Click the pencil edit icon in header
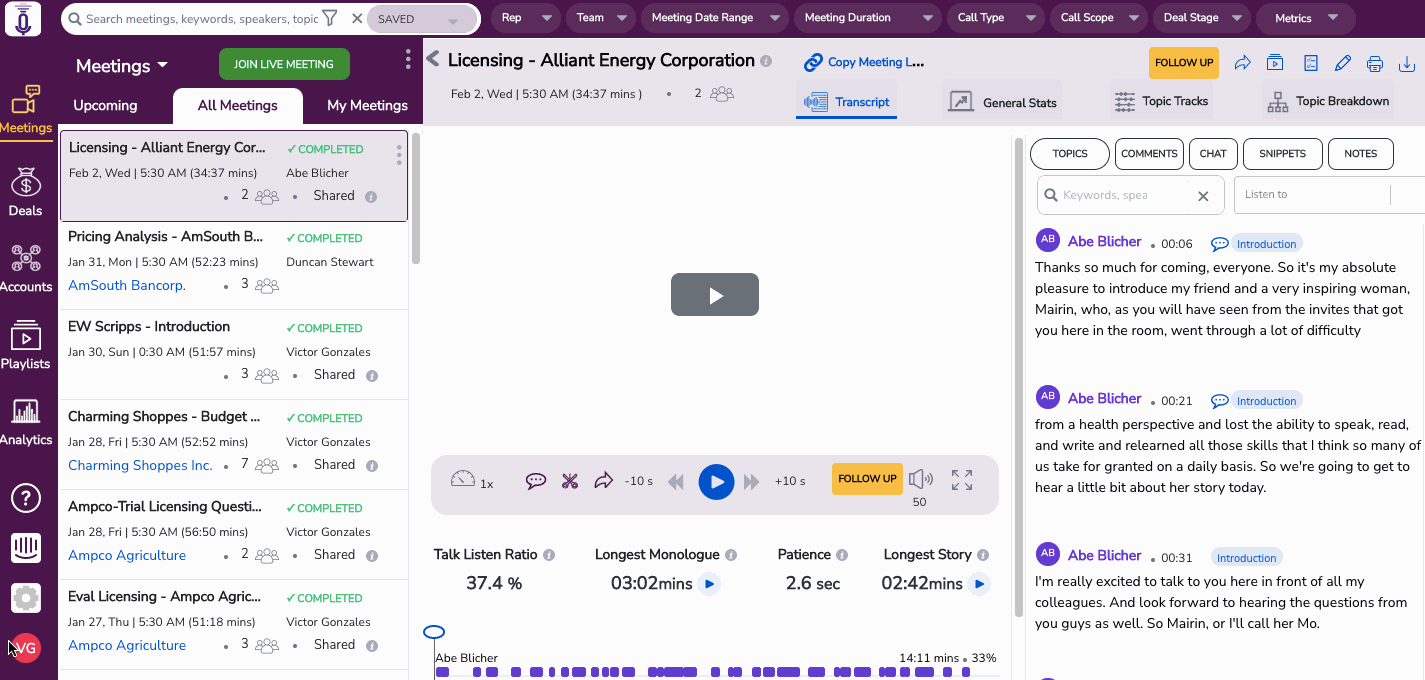Screen dimensions: 1425x680 point(1343,63)
